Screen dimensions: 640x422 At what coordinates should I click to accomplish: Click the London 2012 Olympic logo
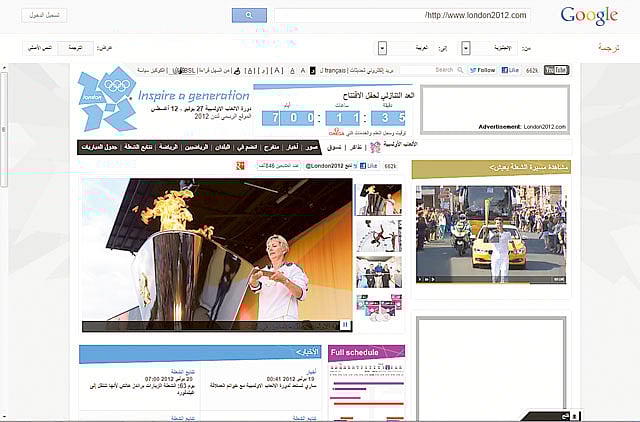(x=107, y=99)
